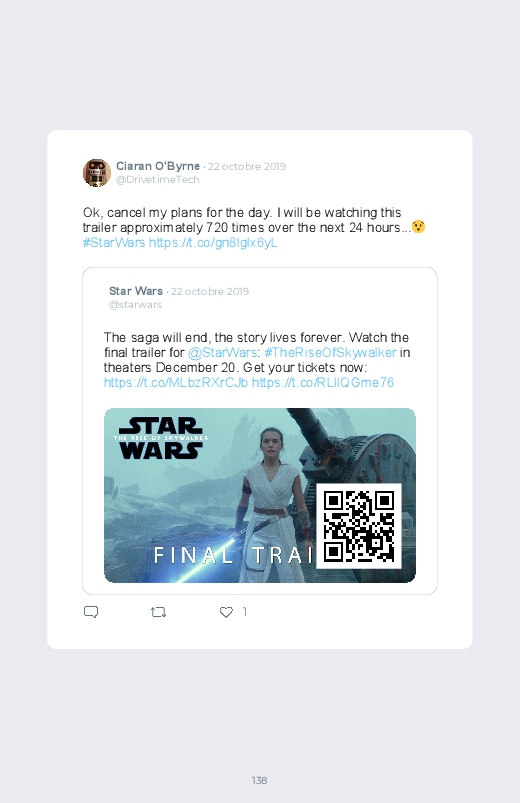Open Ciaran O'Byrne's avatar picture
The height and width of the screenshot is (803, 520).
(x=97, y=173)
